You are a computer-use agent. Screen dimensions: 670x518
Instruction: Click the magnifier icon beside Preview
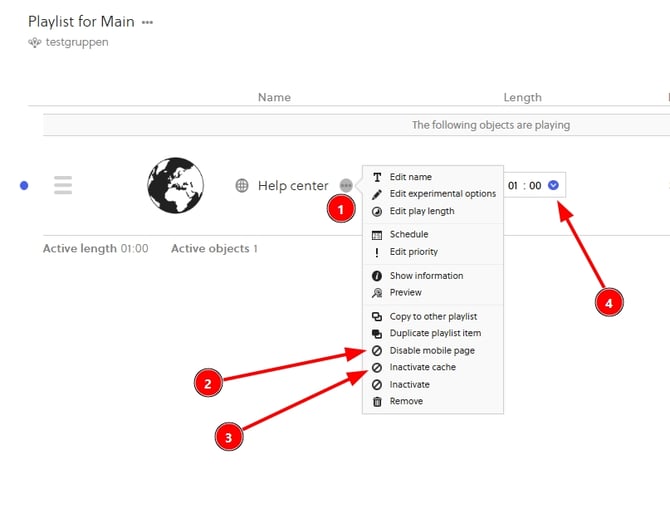[377, 293]
